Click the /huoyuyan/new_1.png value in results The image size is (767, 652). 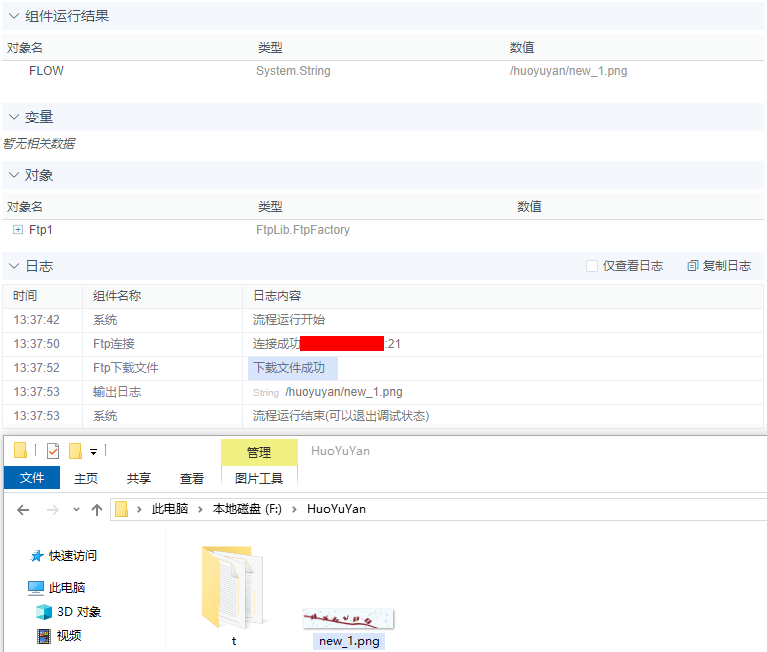(x=568, y=71)
